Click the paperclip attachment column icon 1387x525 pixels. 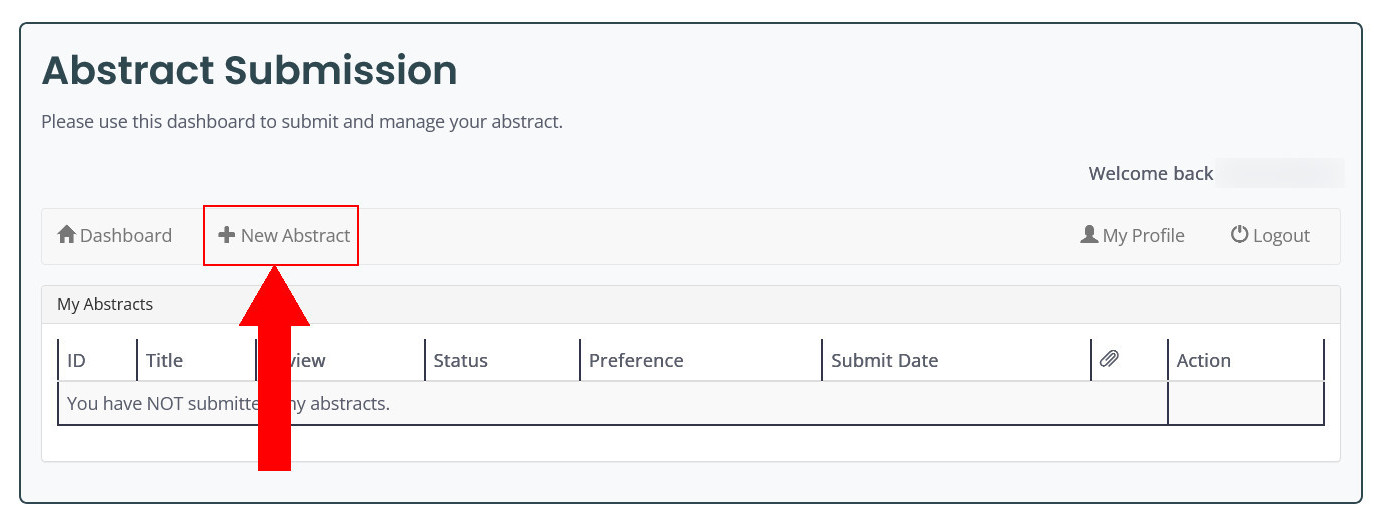(x=1109, y=360)
